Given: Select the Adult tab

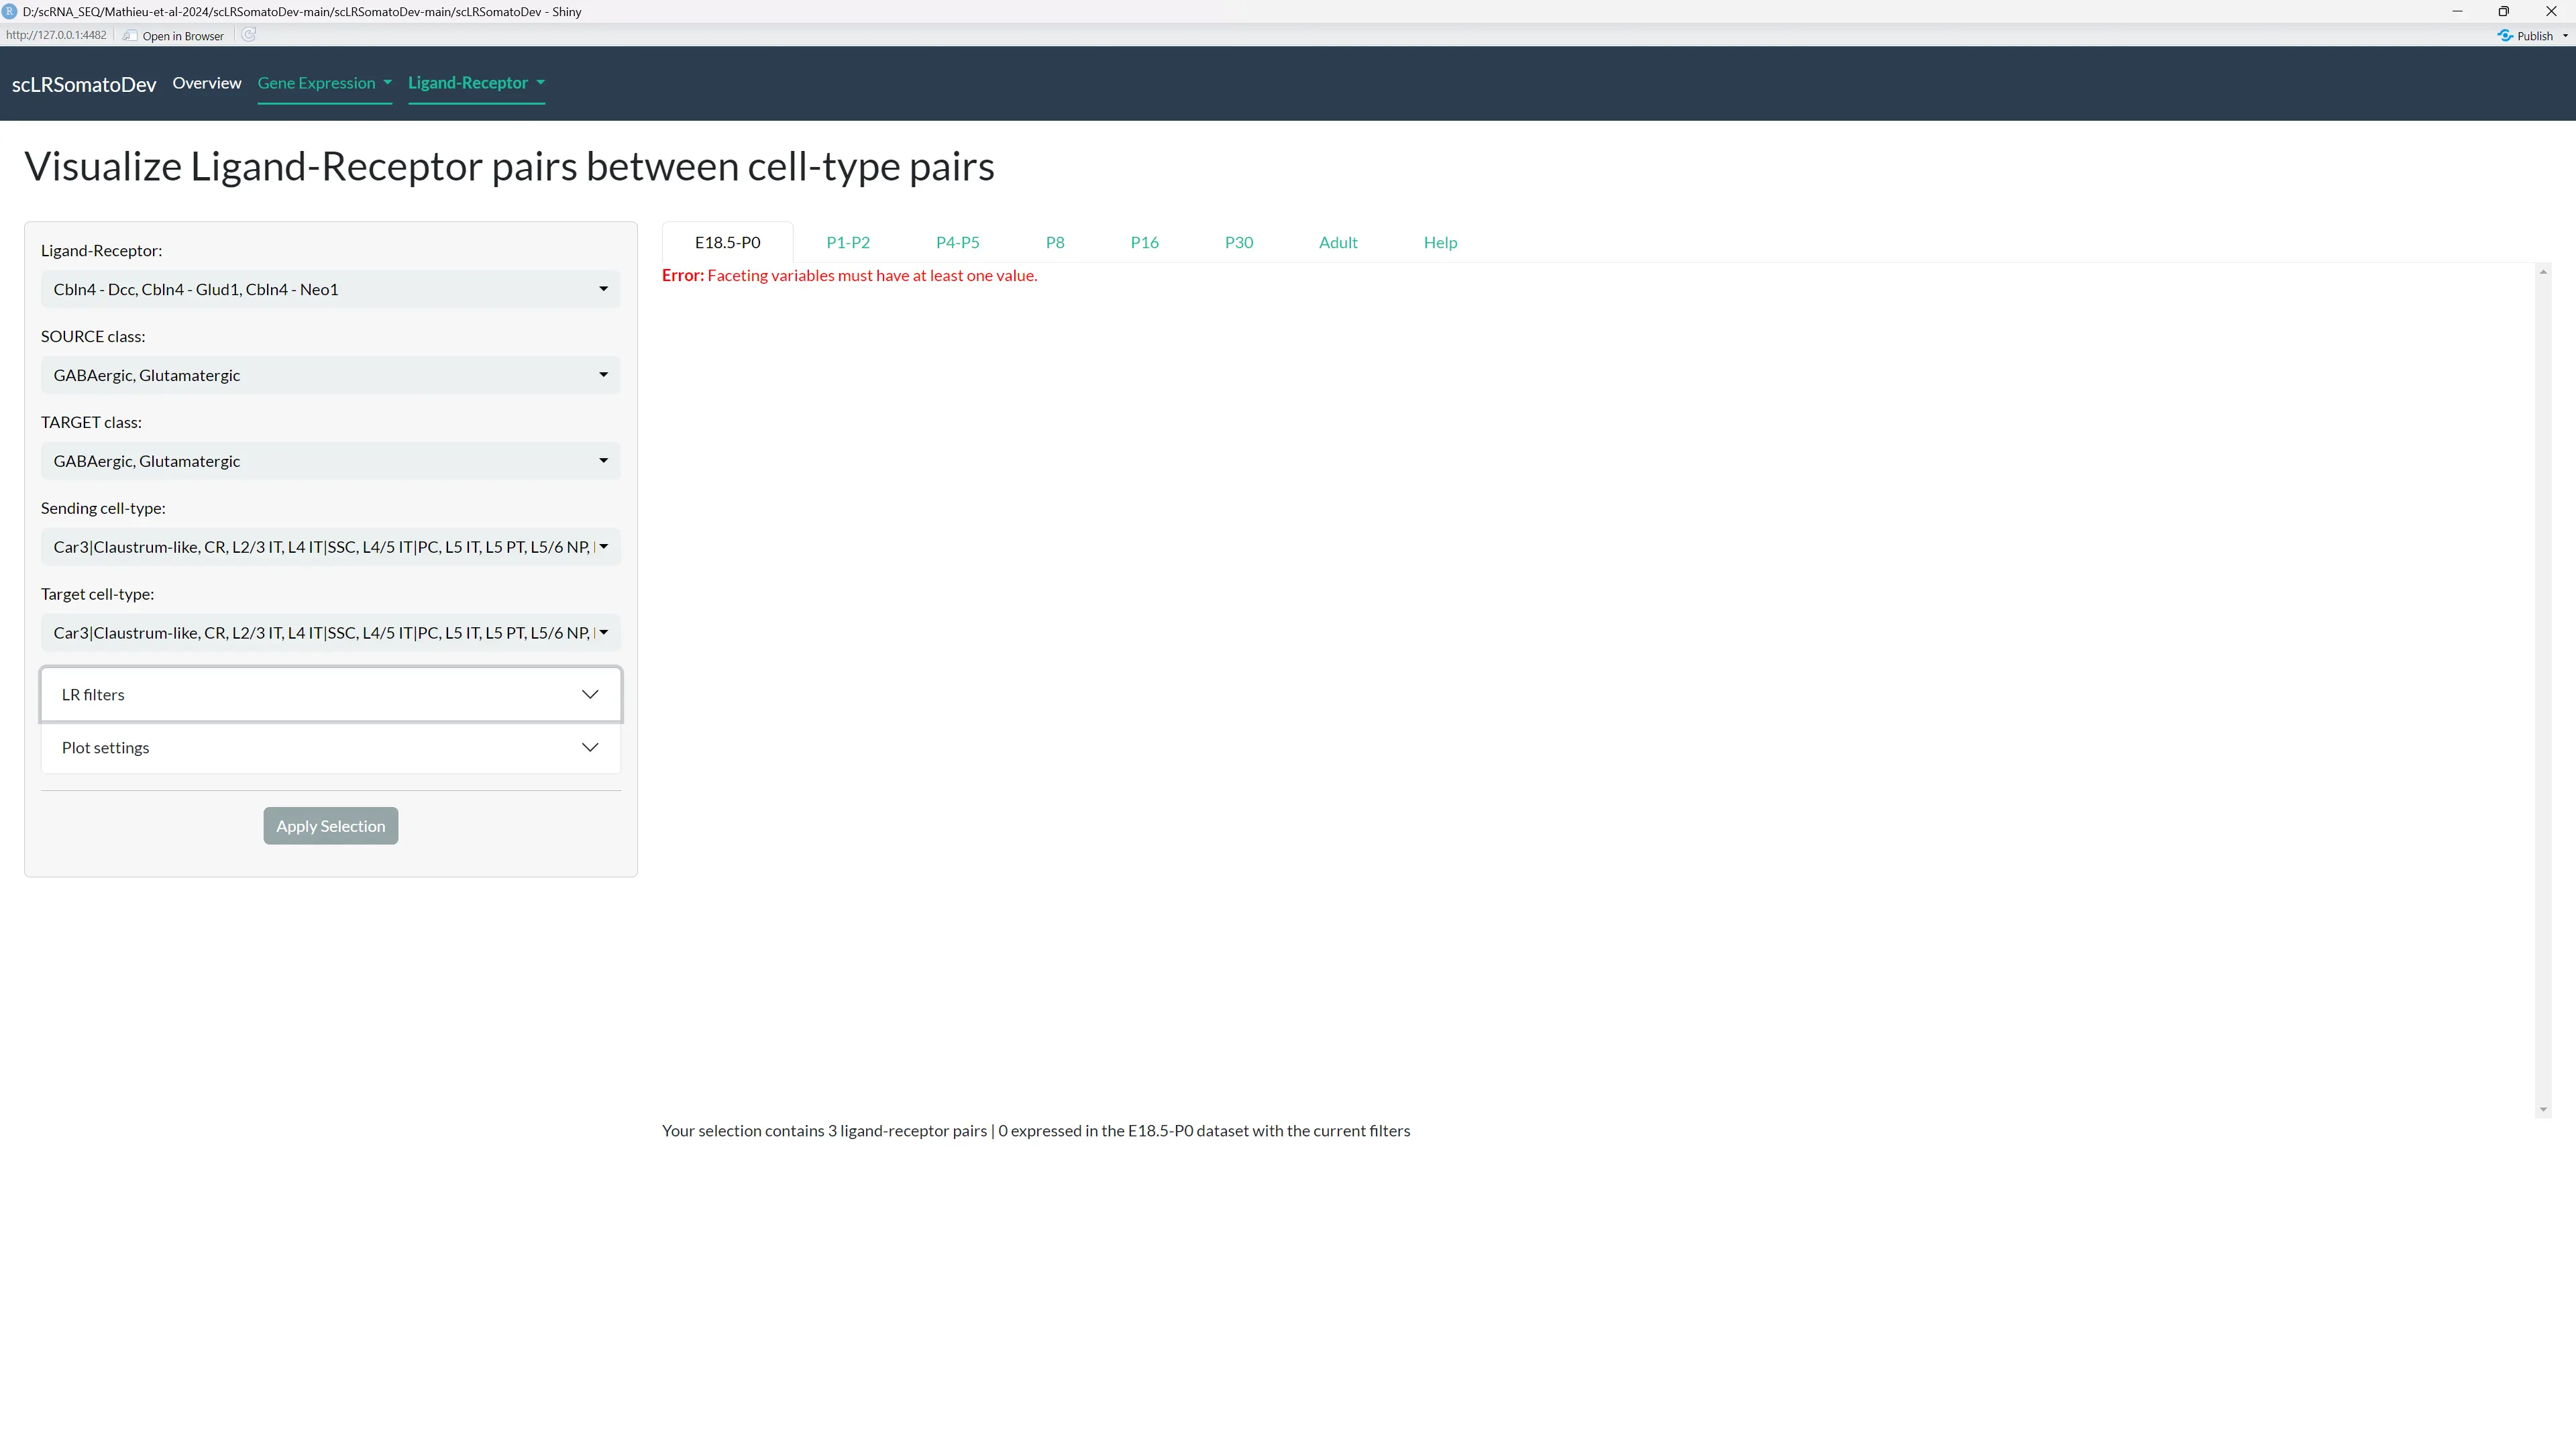Looking at the screenshot, I should (1337, 242).
